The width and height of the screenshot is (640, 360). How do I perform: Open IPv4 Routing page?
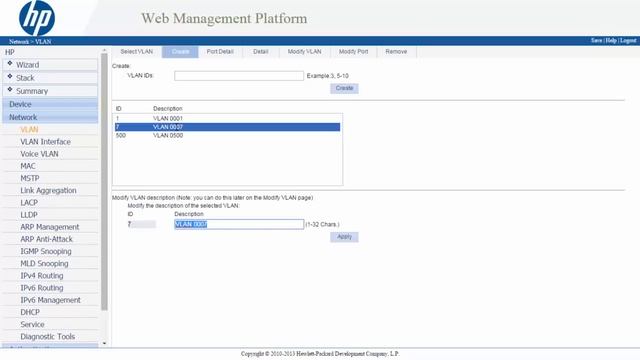point(42,276)
